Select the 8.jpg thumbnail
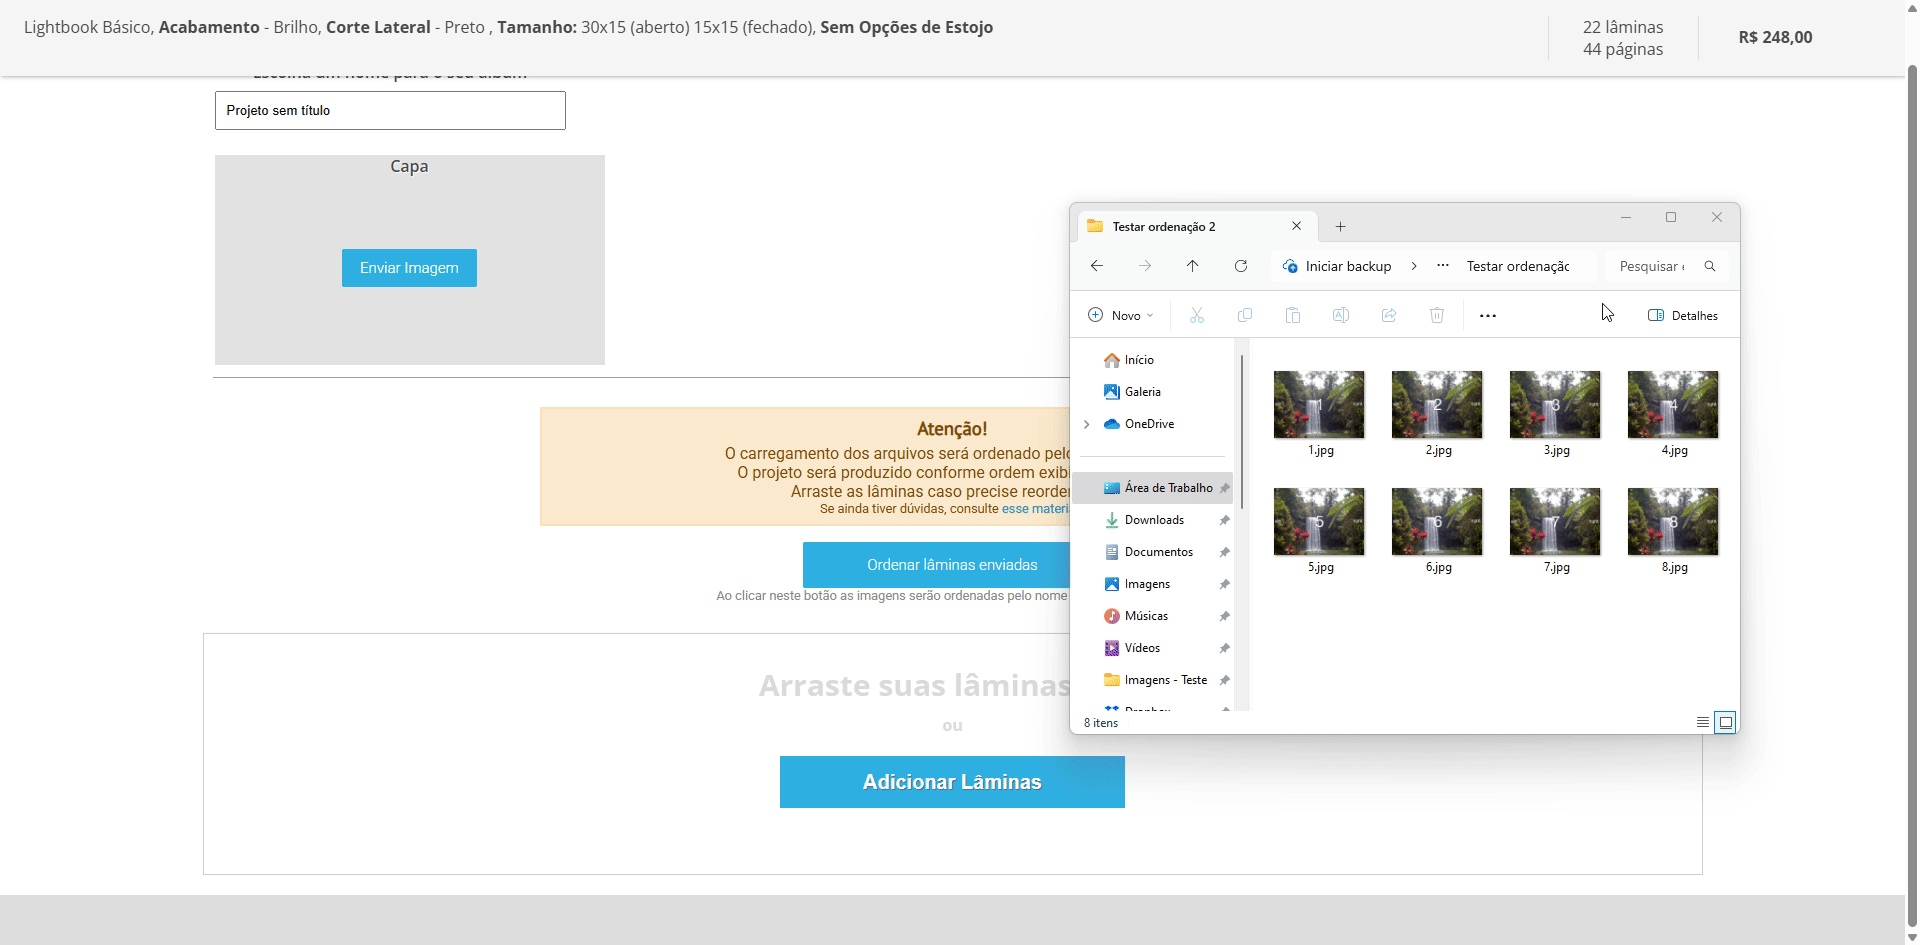 (x=1673, y=522)
